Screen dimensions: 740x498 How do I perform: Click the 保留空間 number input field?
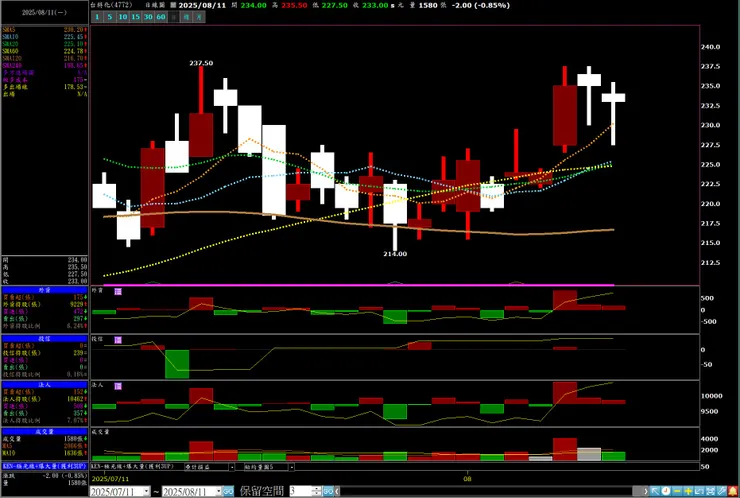coord(300,491)
